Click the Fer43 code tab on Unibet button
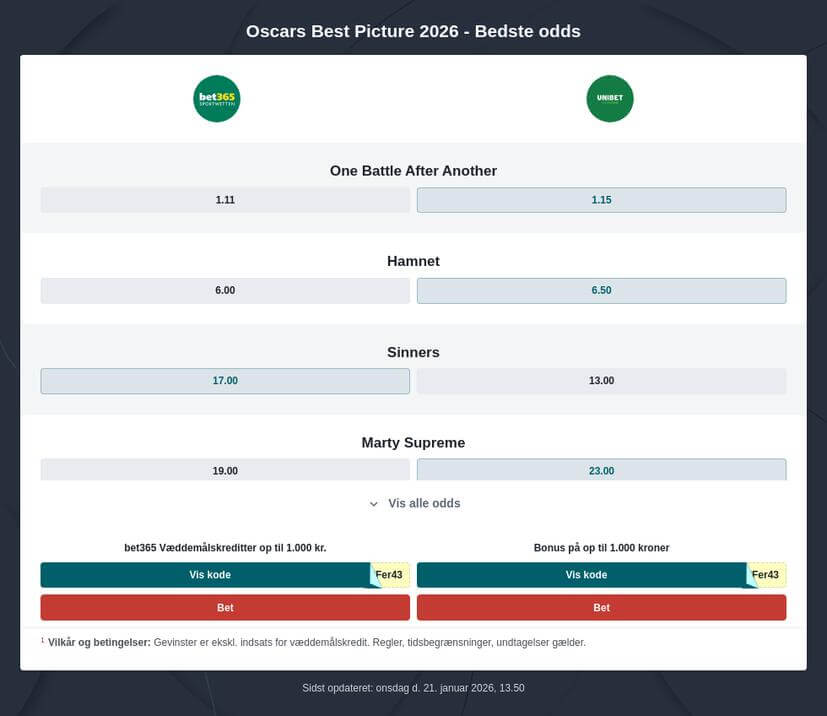This screenshot has width=827, height=716. pos(764,574)
